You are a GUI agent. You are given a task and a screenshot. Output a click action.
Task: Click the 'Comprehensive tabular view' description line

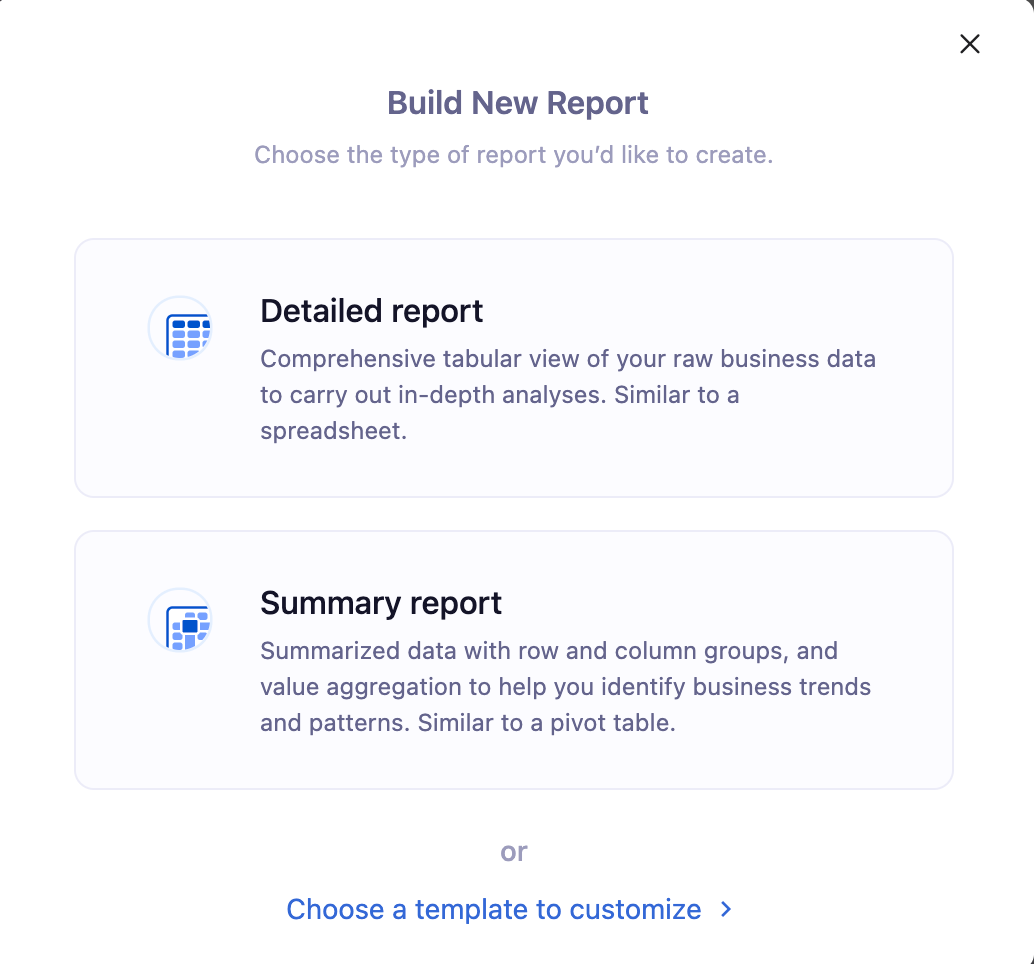(x=567, y=359)
